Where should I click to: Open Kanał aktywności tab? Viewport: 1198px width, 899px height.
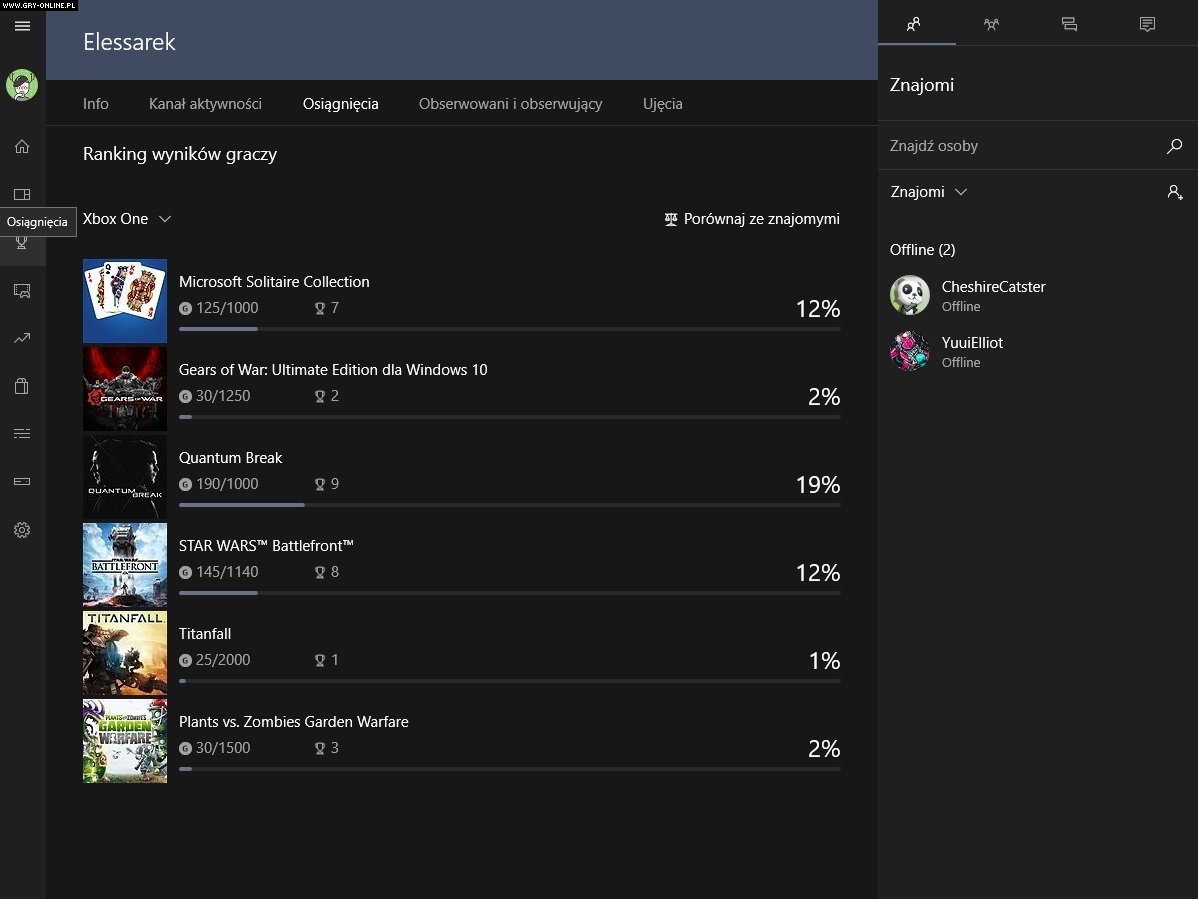point(206,104)
